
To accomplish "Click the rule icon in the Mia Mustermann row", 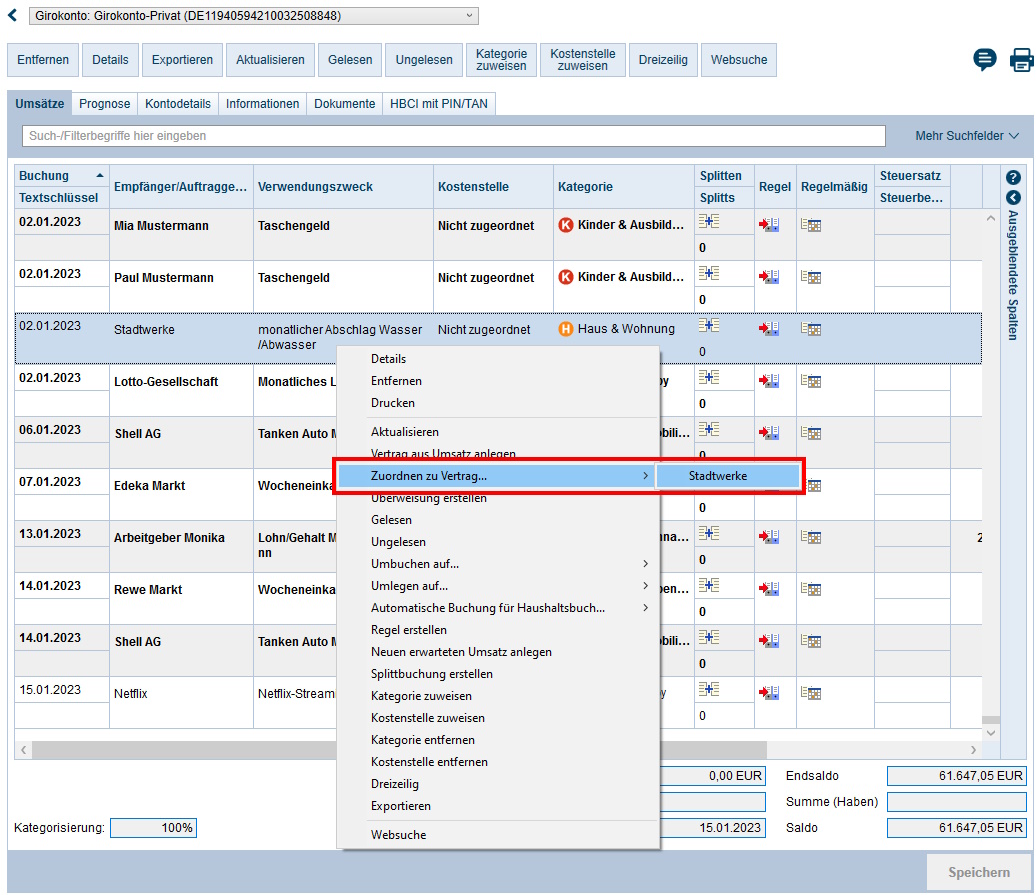I will tap(769, 225).
